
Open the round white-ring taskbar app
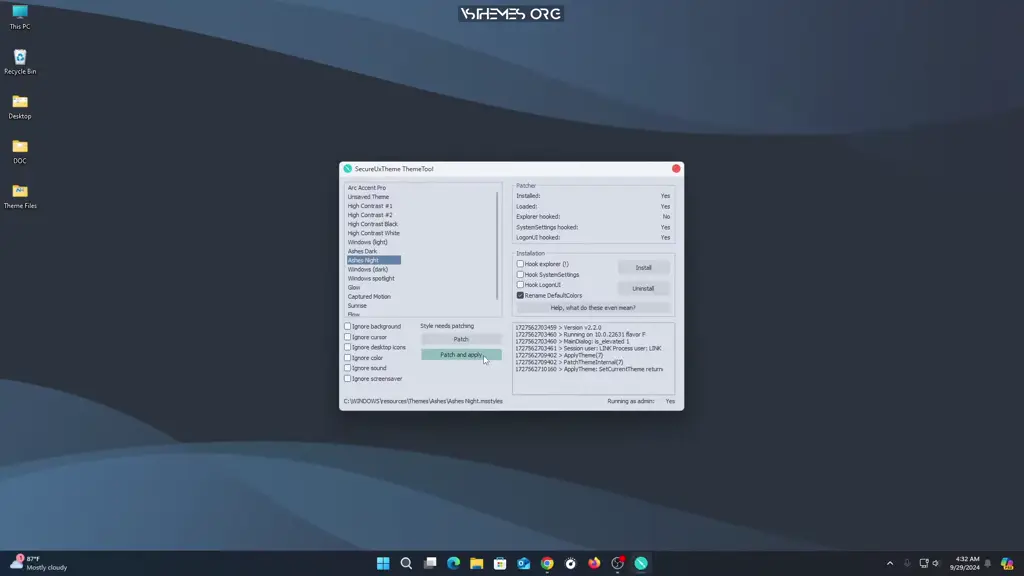(x=571, y=563)
